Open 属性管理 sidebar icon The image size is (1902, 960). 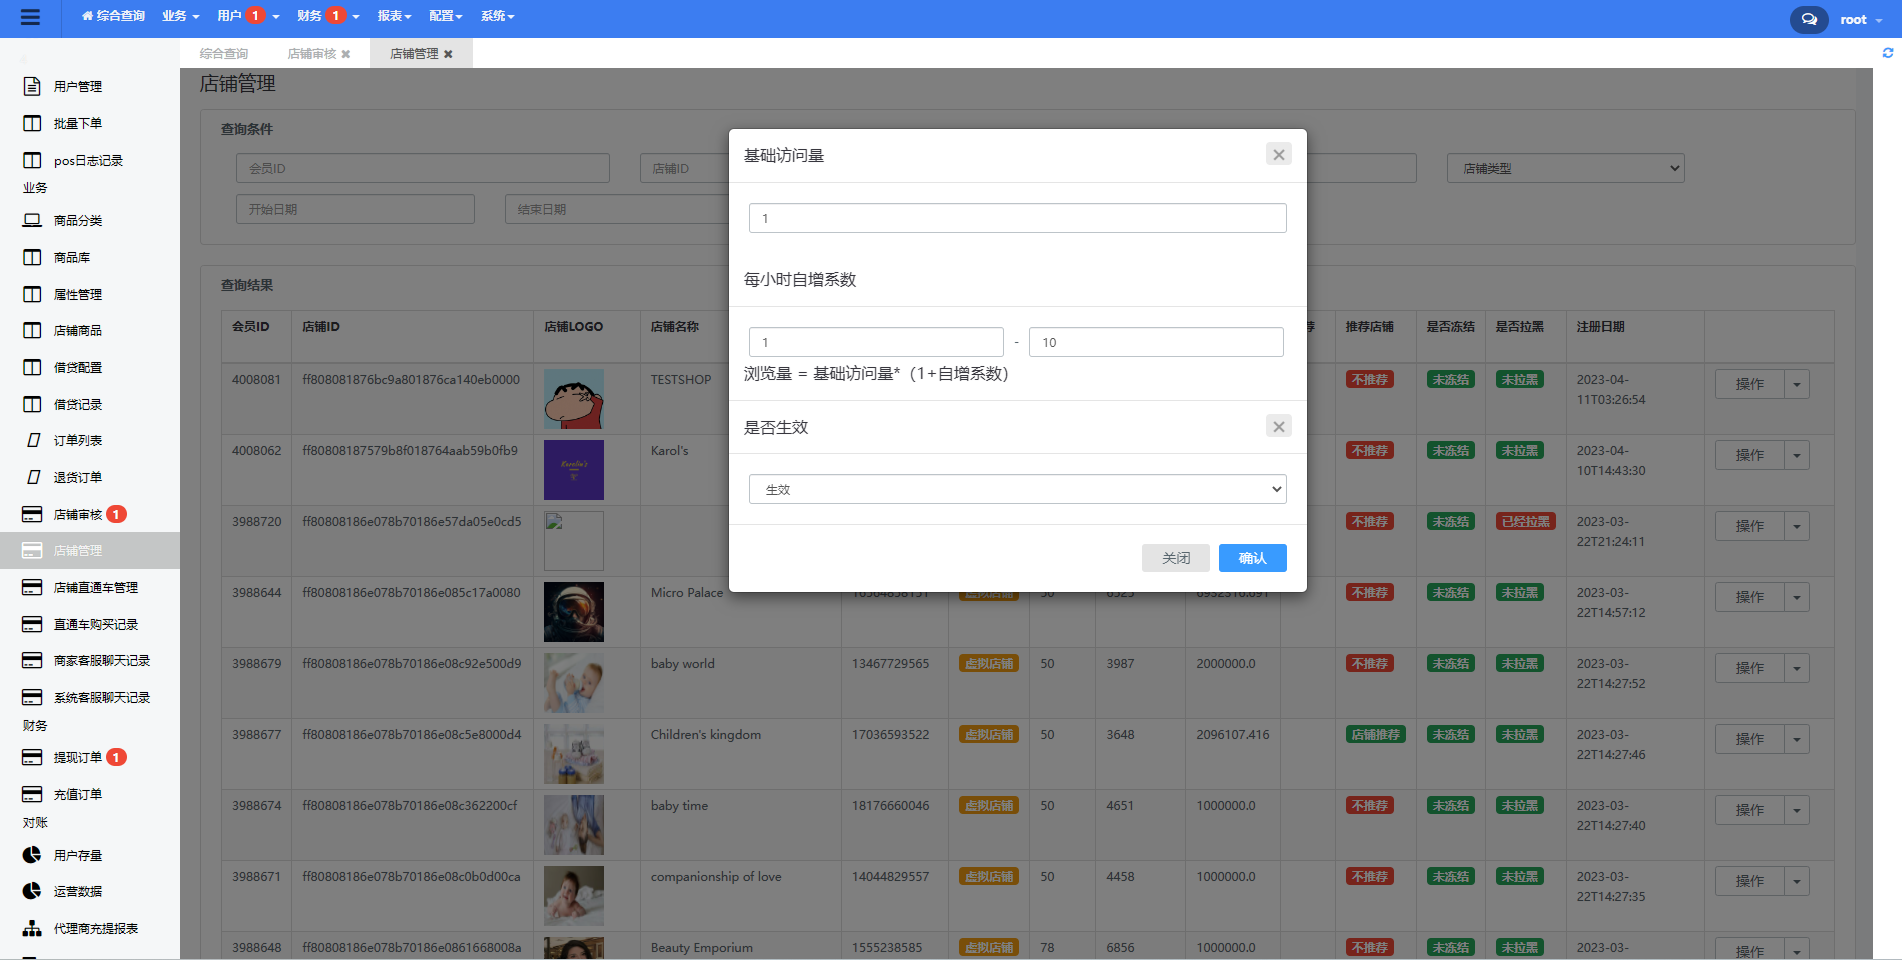tap(32, 294)
